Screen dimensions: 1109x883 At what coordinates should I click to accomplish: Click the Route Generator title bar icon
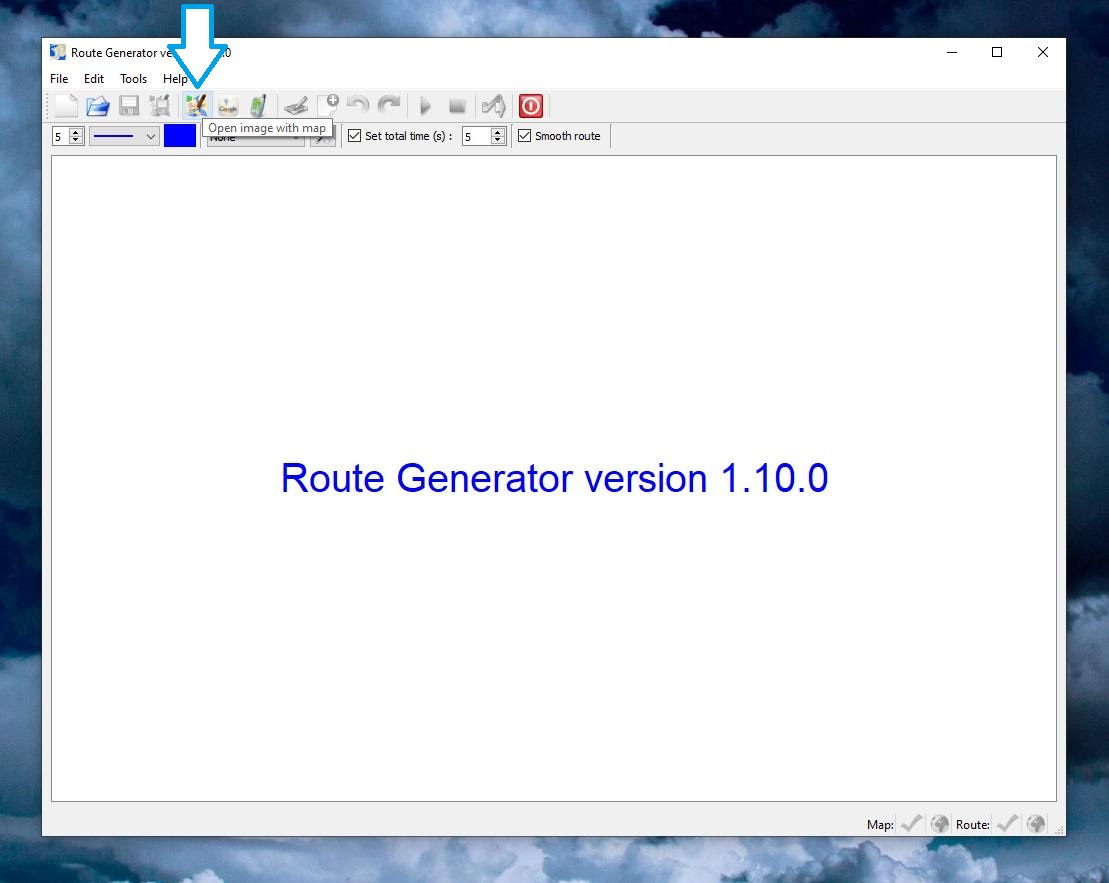pos(57,52)
